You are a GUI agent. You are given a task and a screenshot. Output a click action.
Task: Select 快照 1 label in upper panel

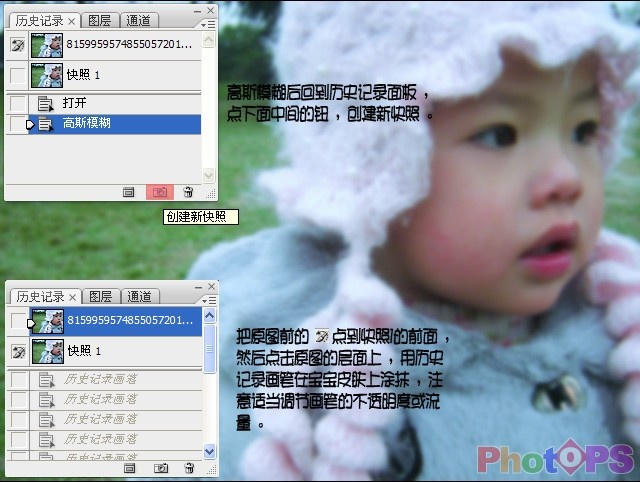point(83,75)
